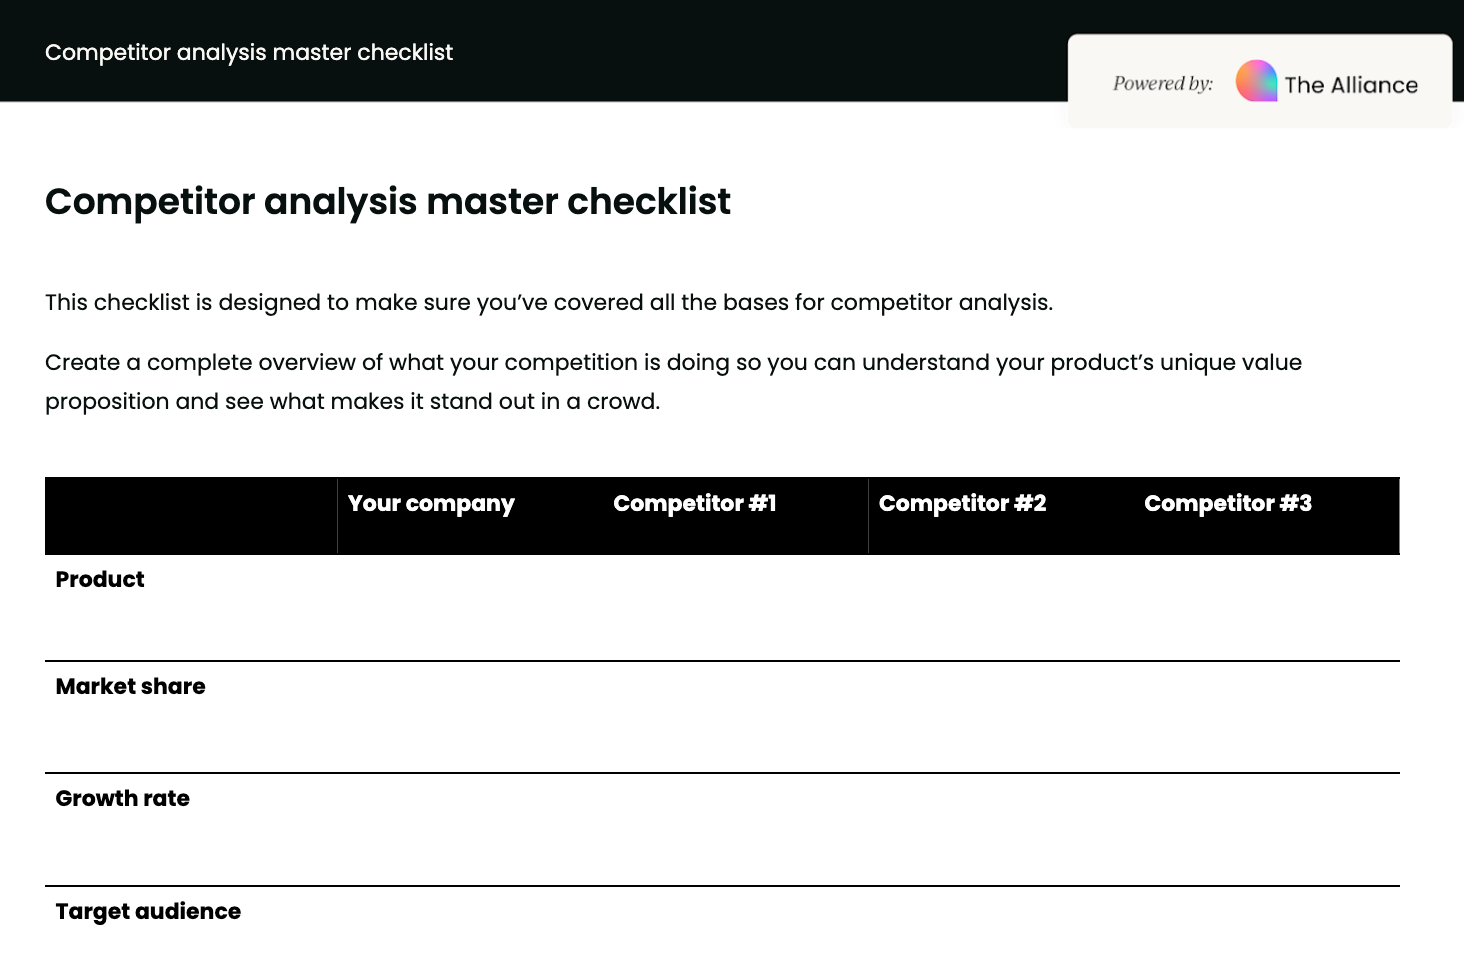
Task: Click the 'Growth rate' row label
Action: pyautogui.click(x=123, y=798)
